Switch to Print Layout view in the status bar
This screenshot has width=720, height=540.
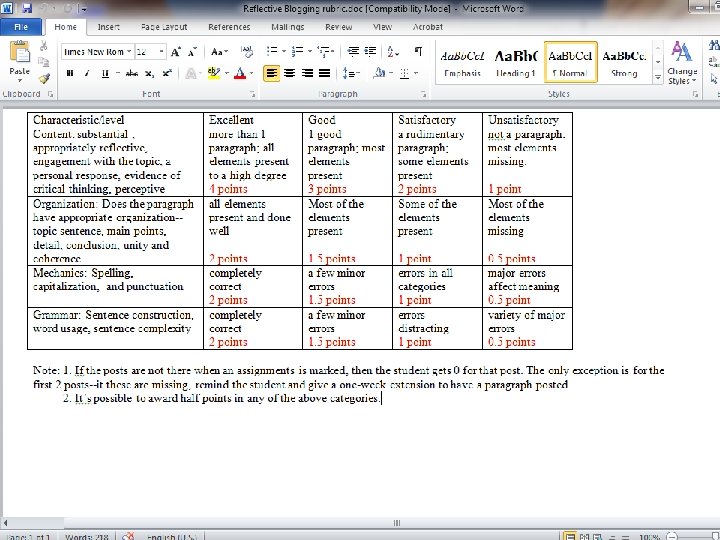pyautogui.click(x=569, y=536)
